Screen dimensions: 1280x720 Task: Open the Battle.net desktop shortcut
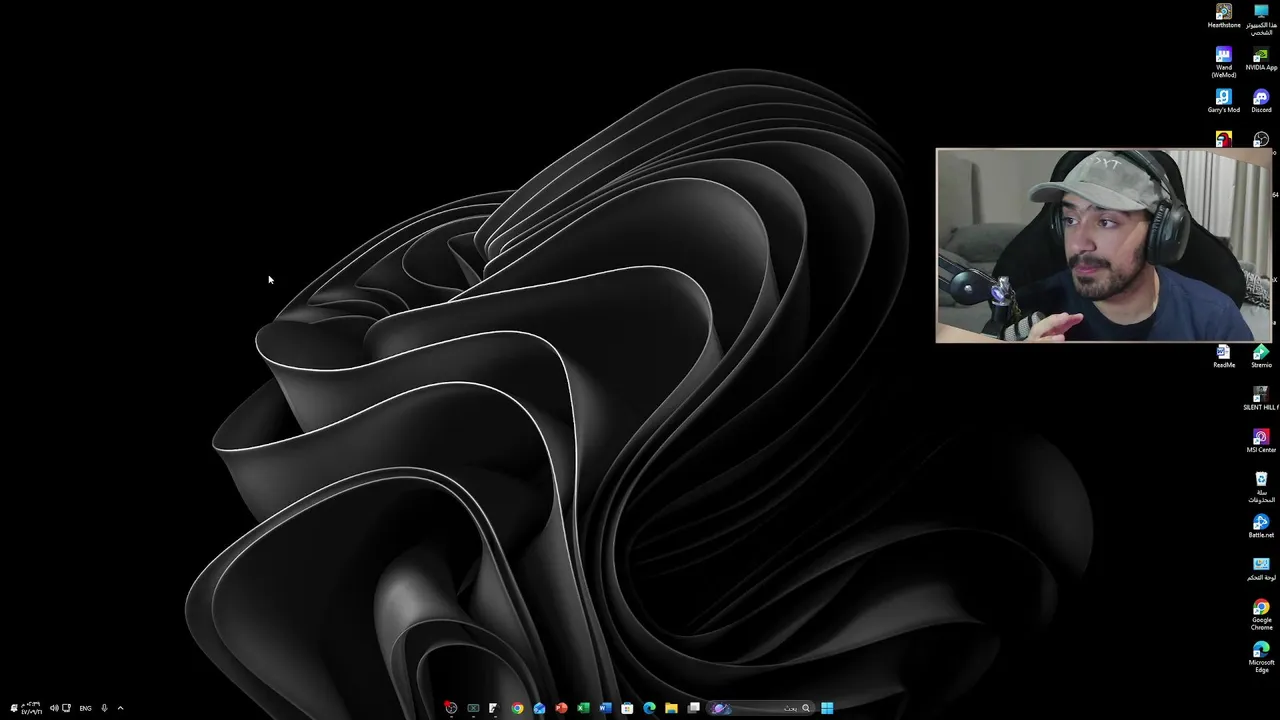click(x=1261, y=526)
